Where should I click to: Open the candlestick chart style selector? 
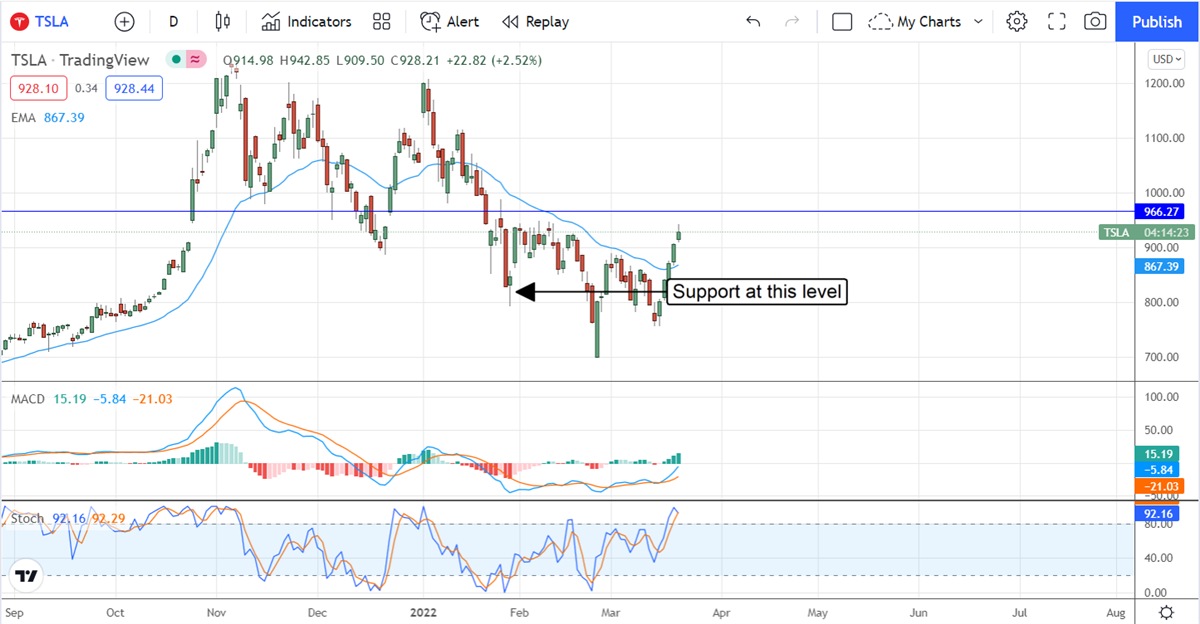click(222, 21)
